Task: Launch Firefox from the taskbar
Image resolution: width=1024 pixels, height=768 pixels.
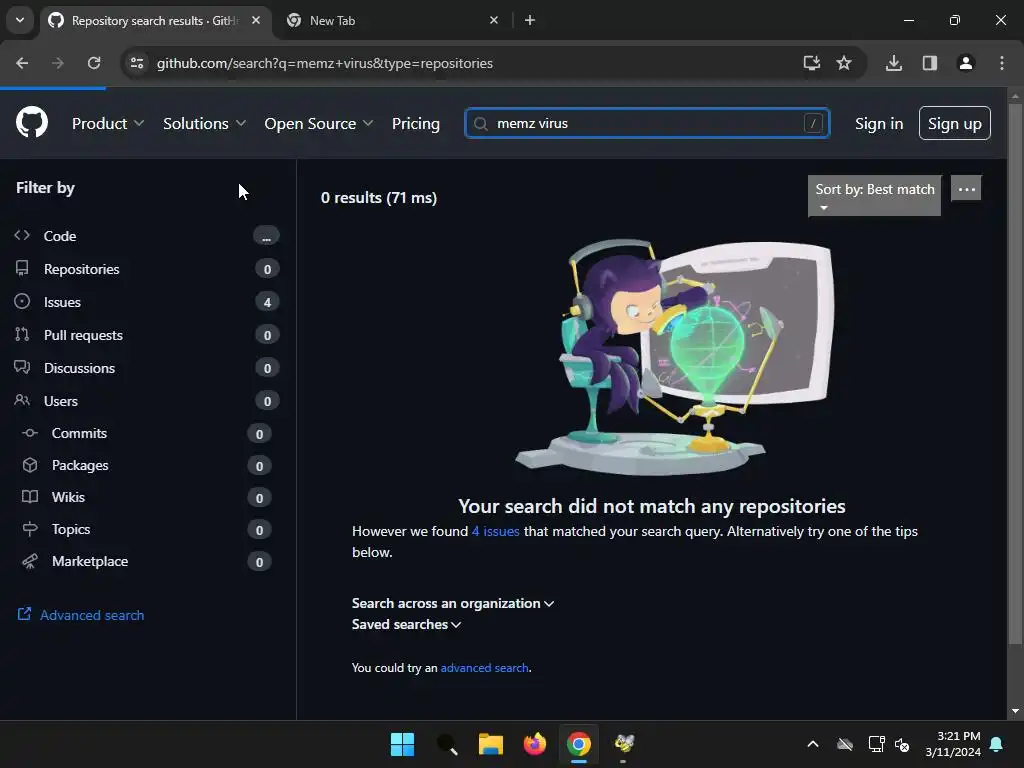Action: coord(535,744)
